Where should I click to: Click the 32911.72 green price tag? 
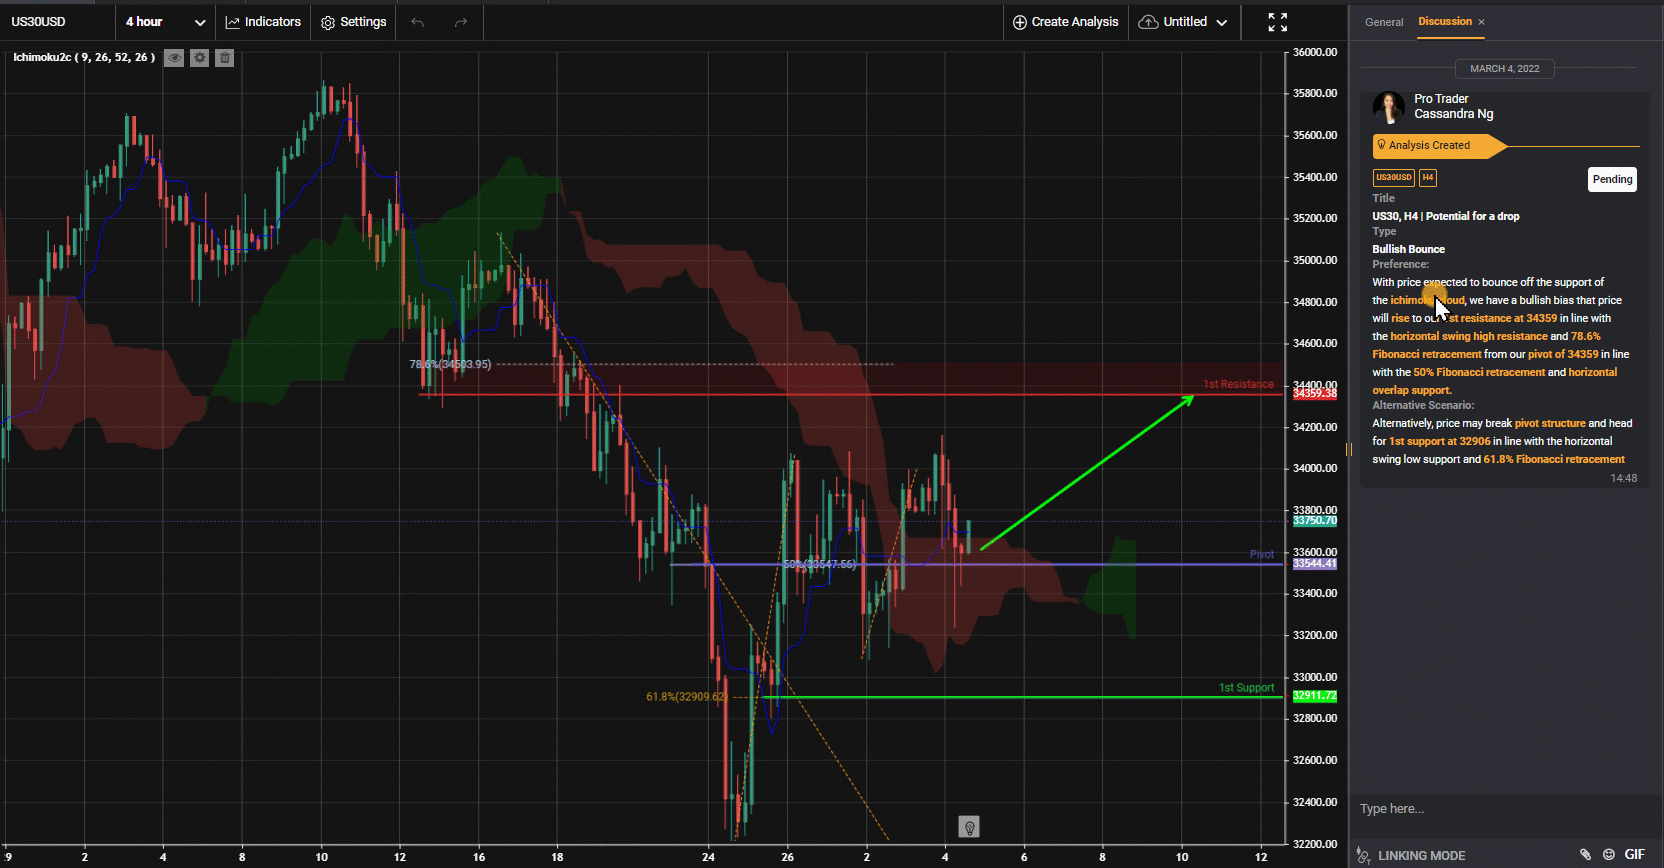[1314, 696]
